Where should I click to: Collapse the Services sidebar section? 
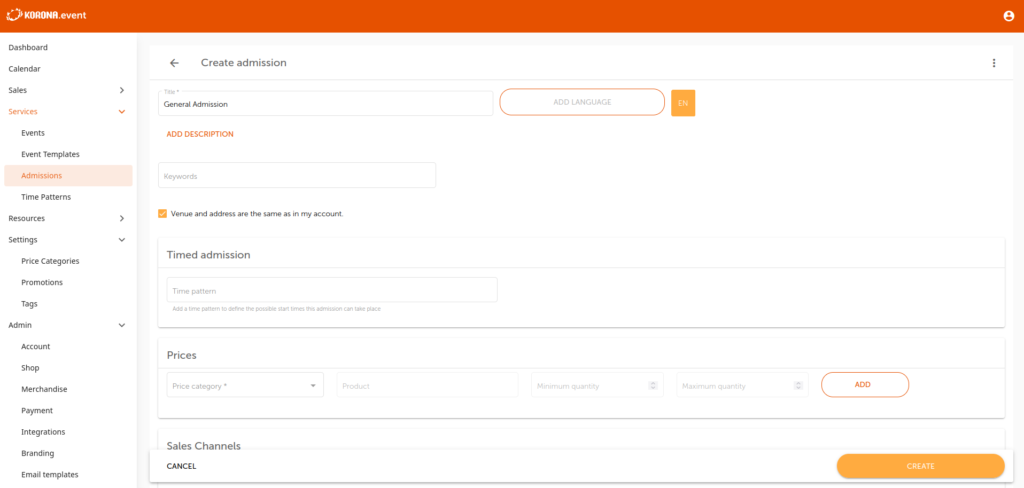121,112
